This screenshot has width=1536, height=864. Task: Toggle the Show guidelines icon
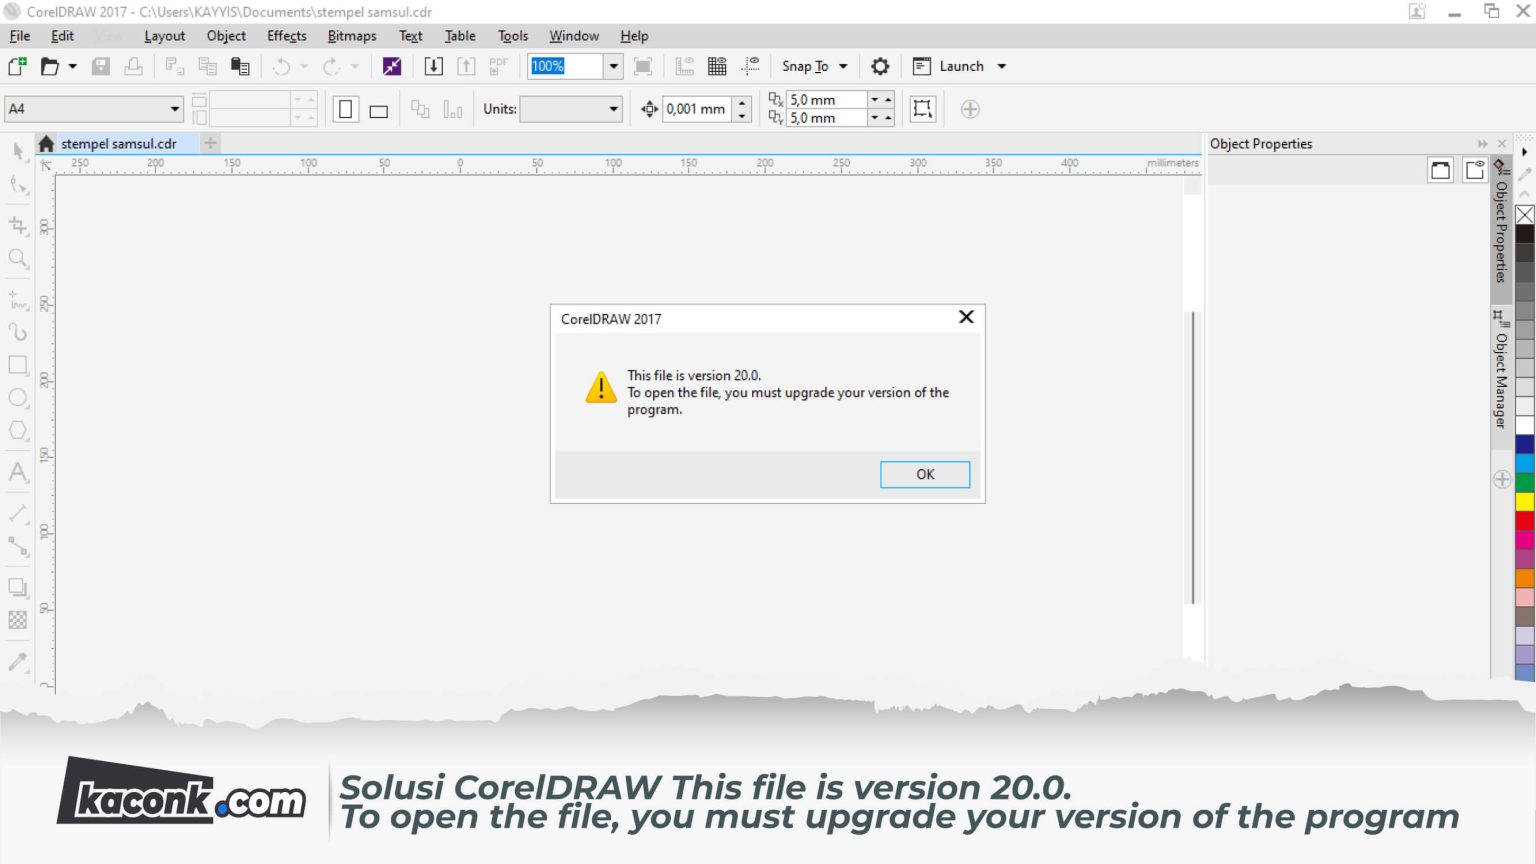pyautogui.click(x=750, y=66)
